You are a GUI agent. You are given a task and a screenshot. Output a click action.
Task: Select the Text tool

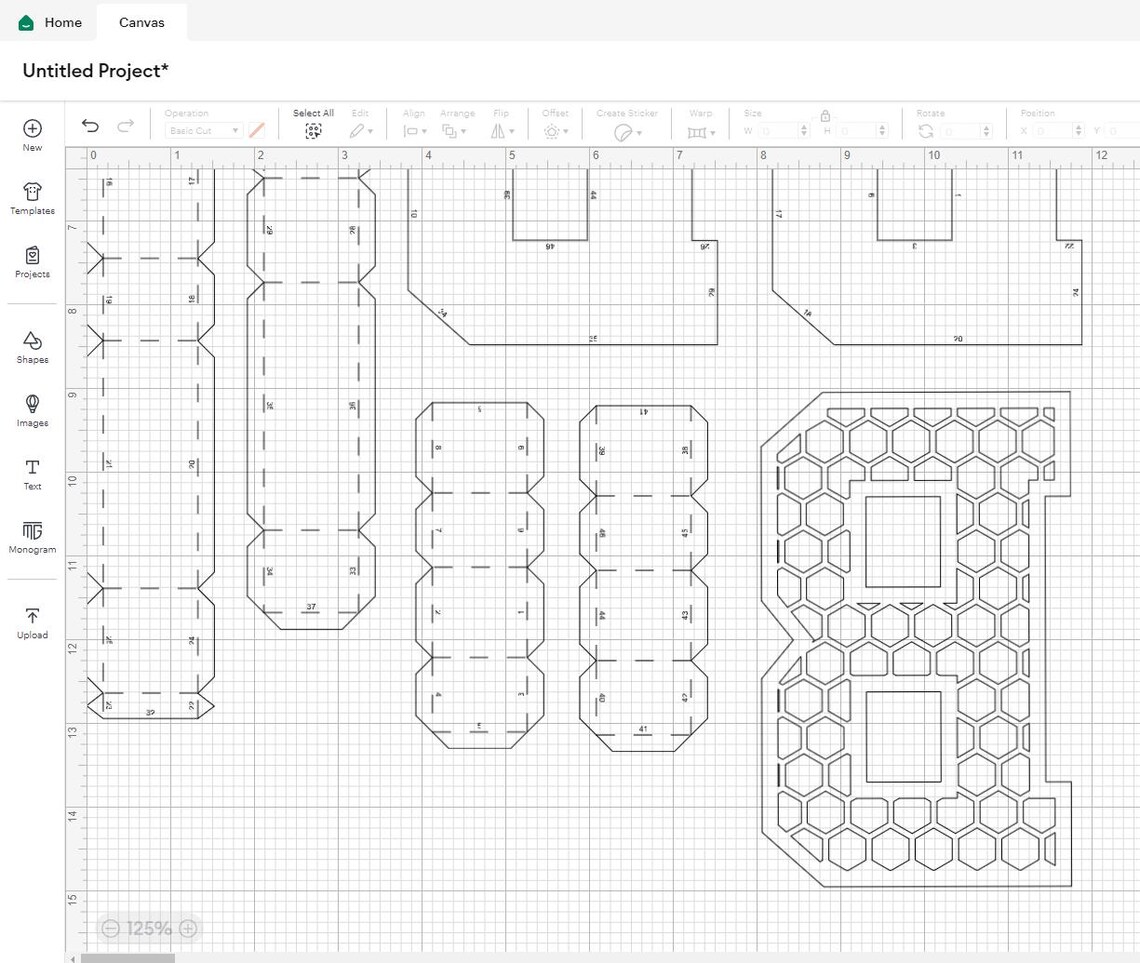coord(32,475)
